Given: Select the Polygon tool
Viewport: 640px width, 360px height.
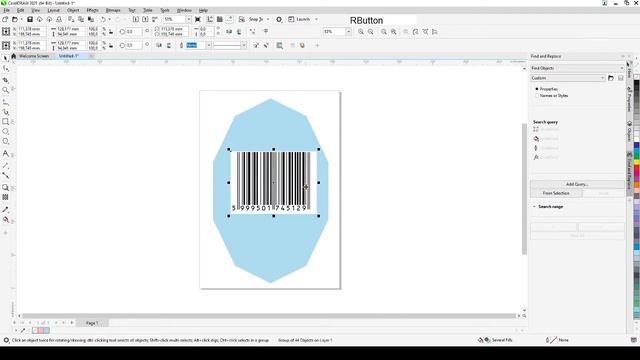Looking at the screenshot, I should point(5,141).
